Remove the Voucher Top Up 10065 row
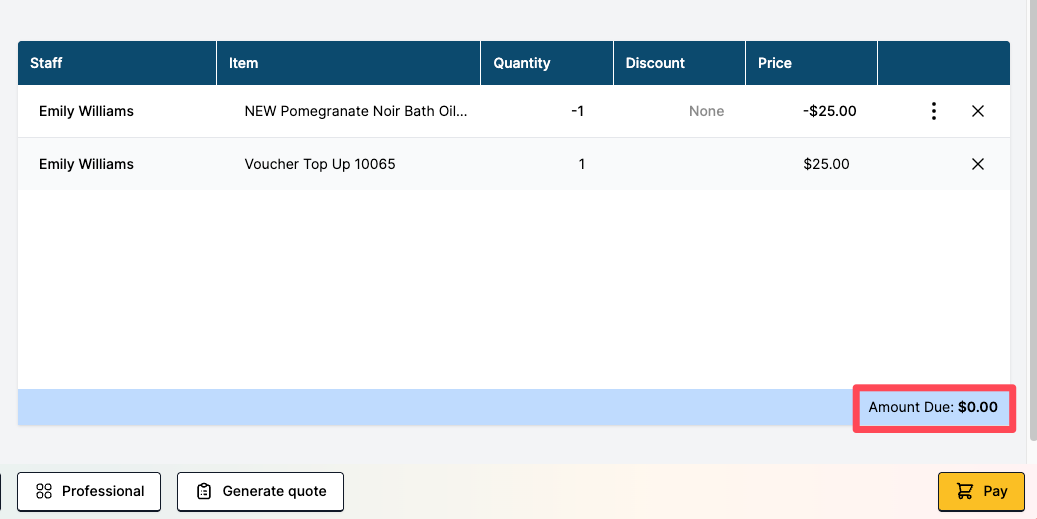 point(978,164)
